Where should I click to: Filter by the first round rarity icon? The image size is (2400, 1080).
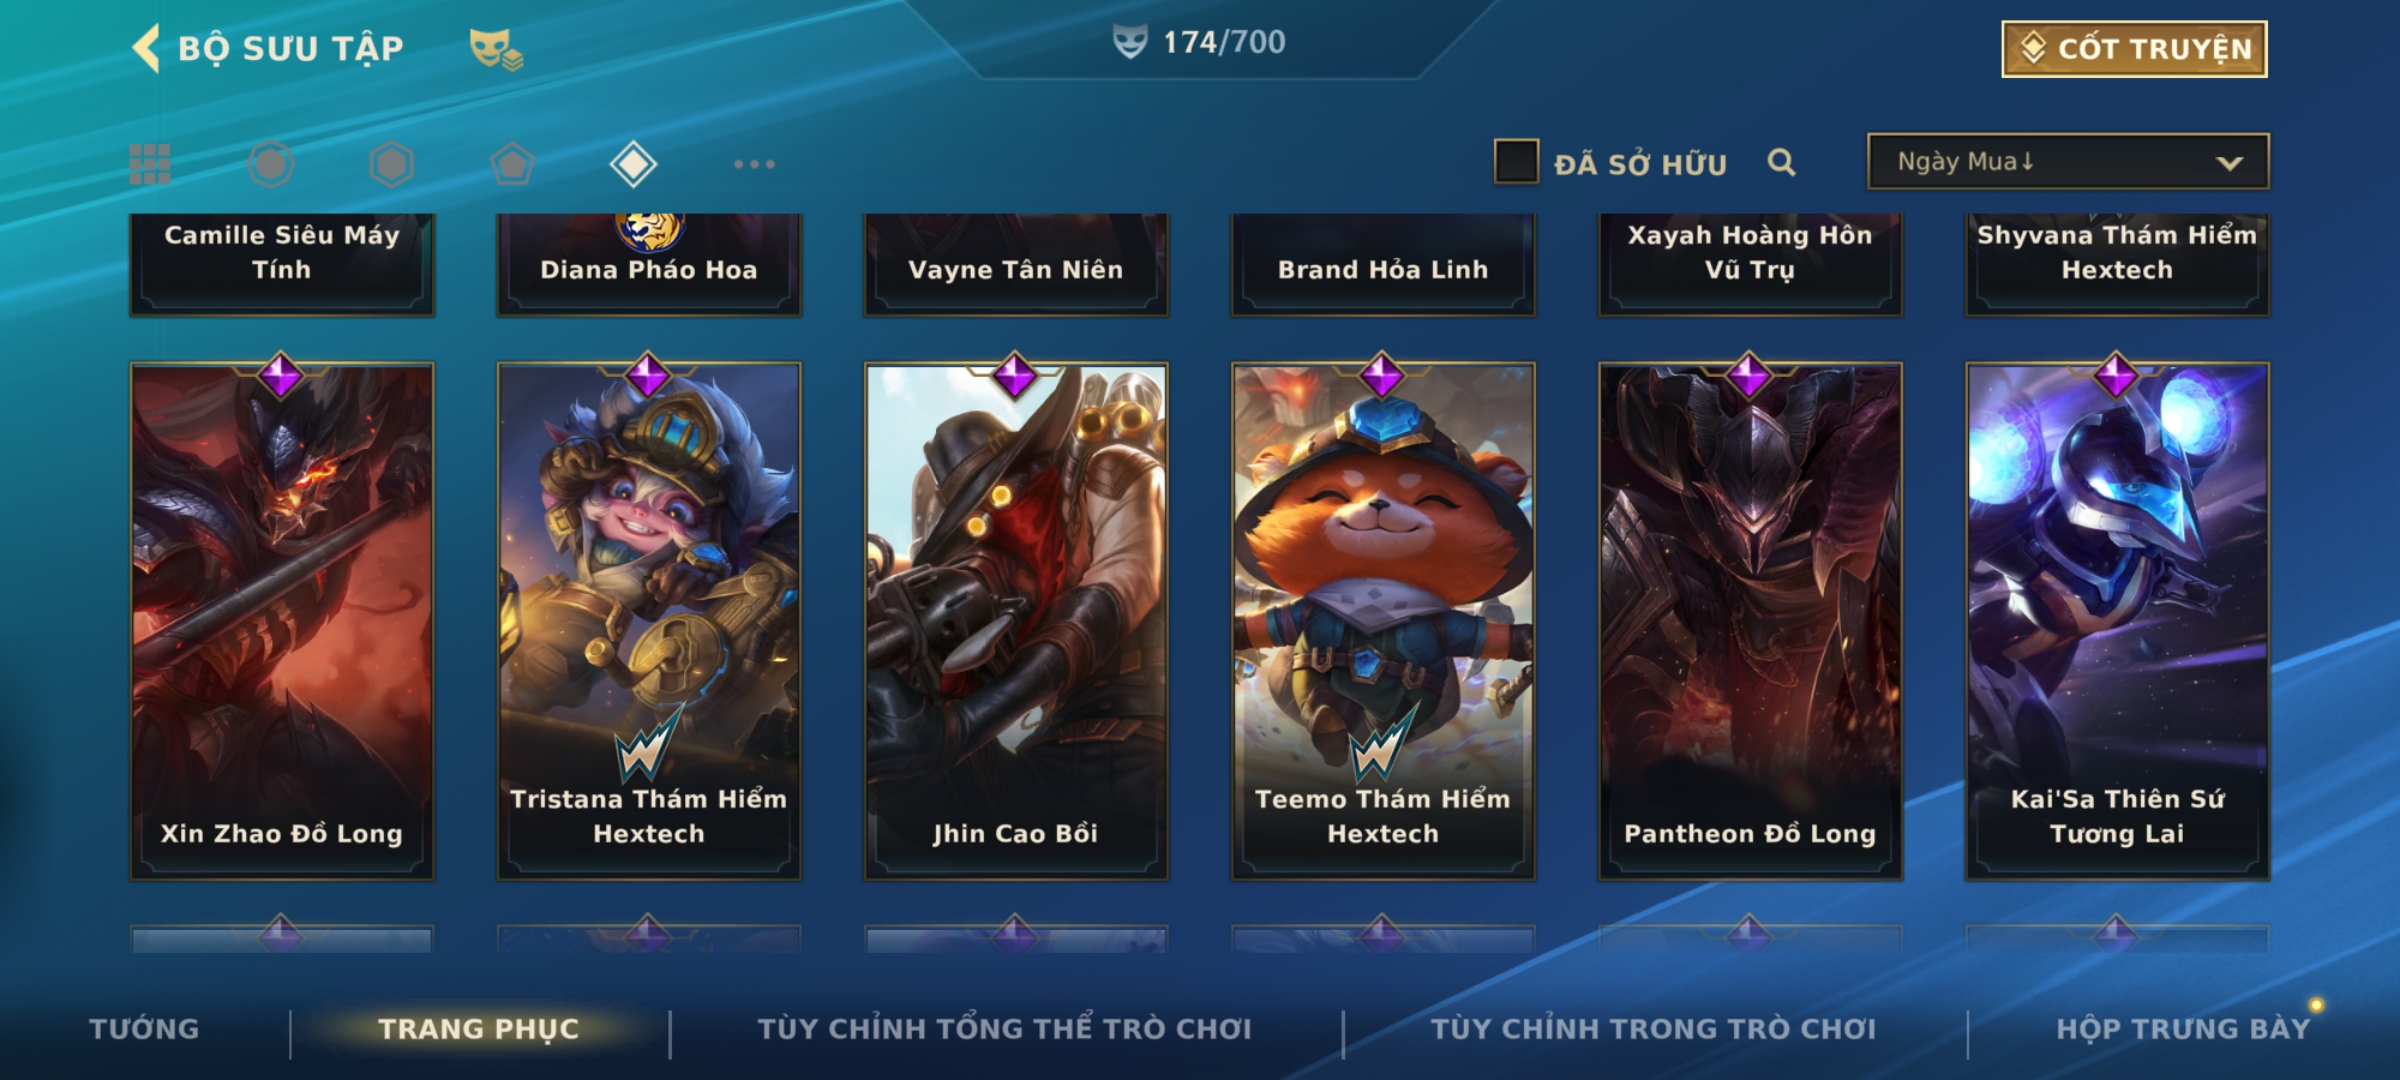[271, 164]
